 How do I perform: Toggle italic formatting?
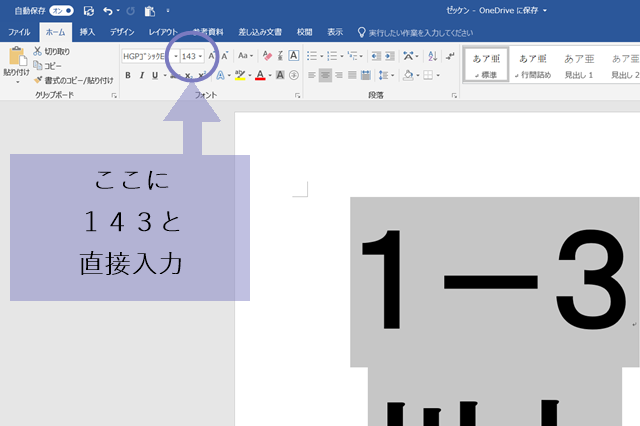(x=142, y=75)
